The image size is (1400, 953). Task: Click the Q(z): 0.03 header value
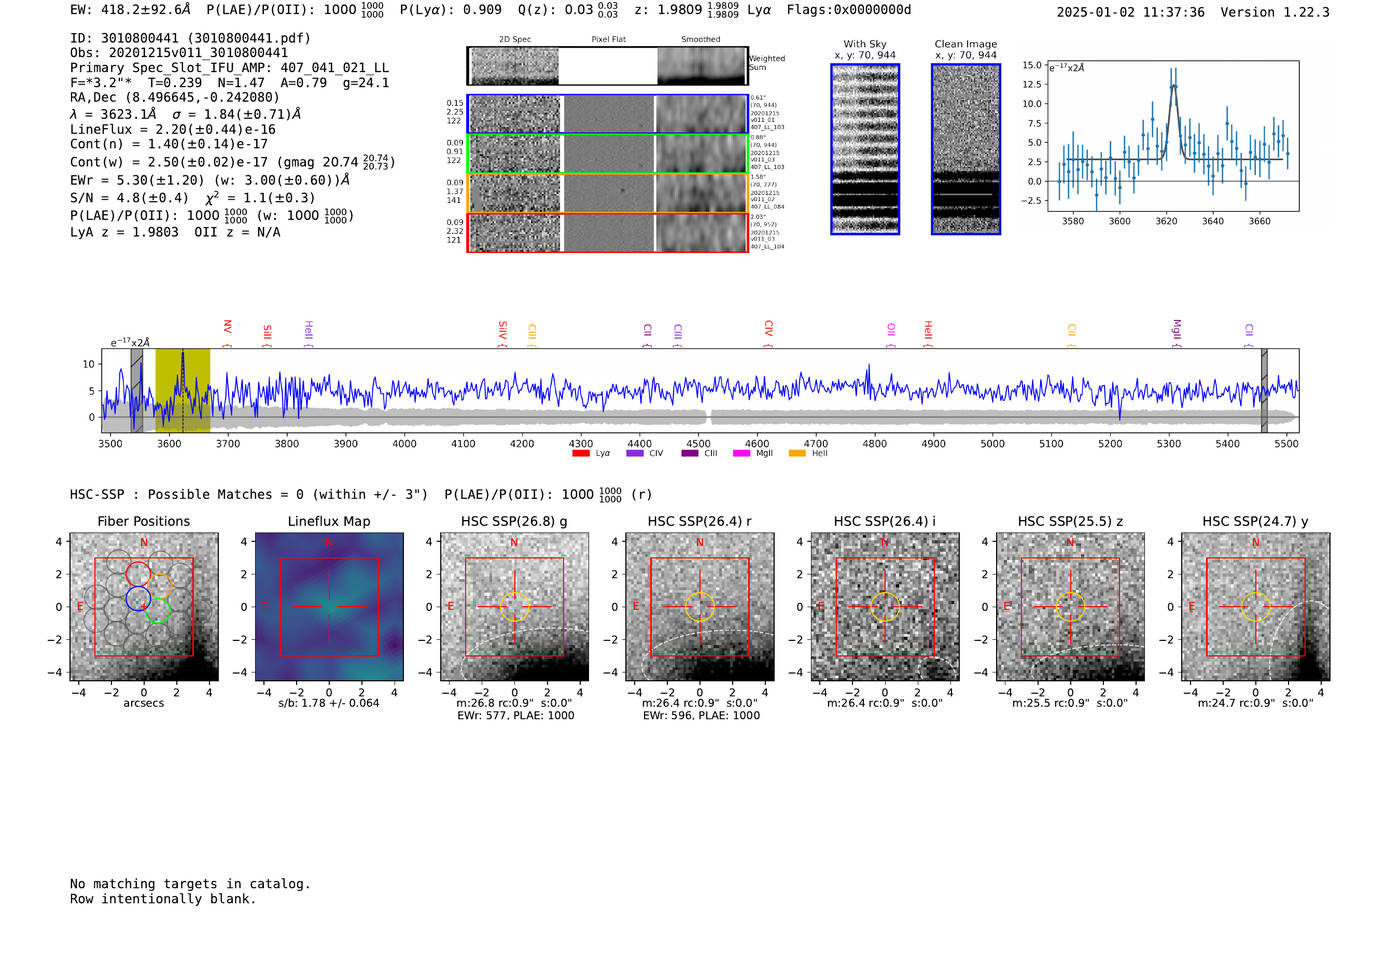[569, 10]
